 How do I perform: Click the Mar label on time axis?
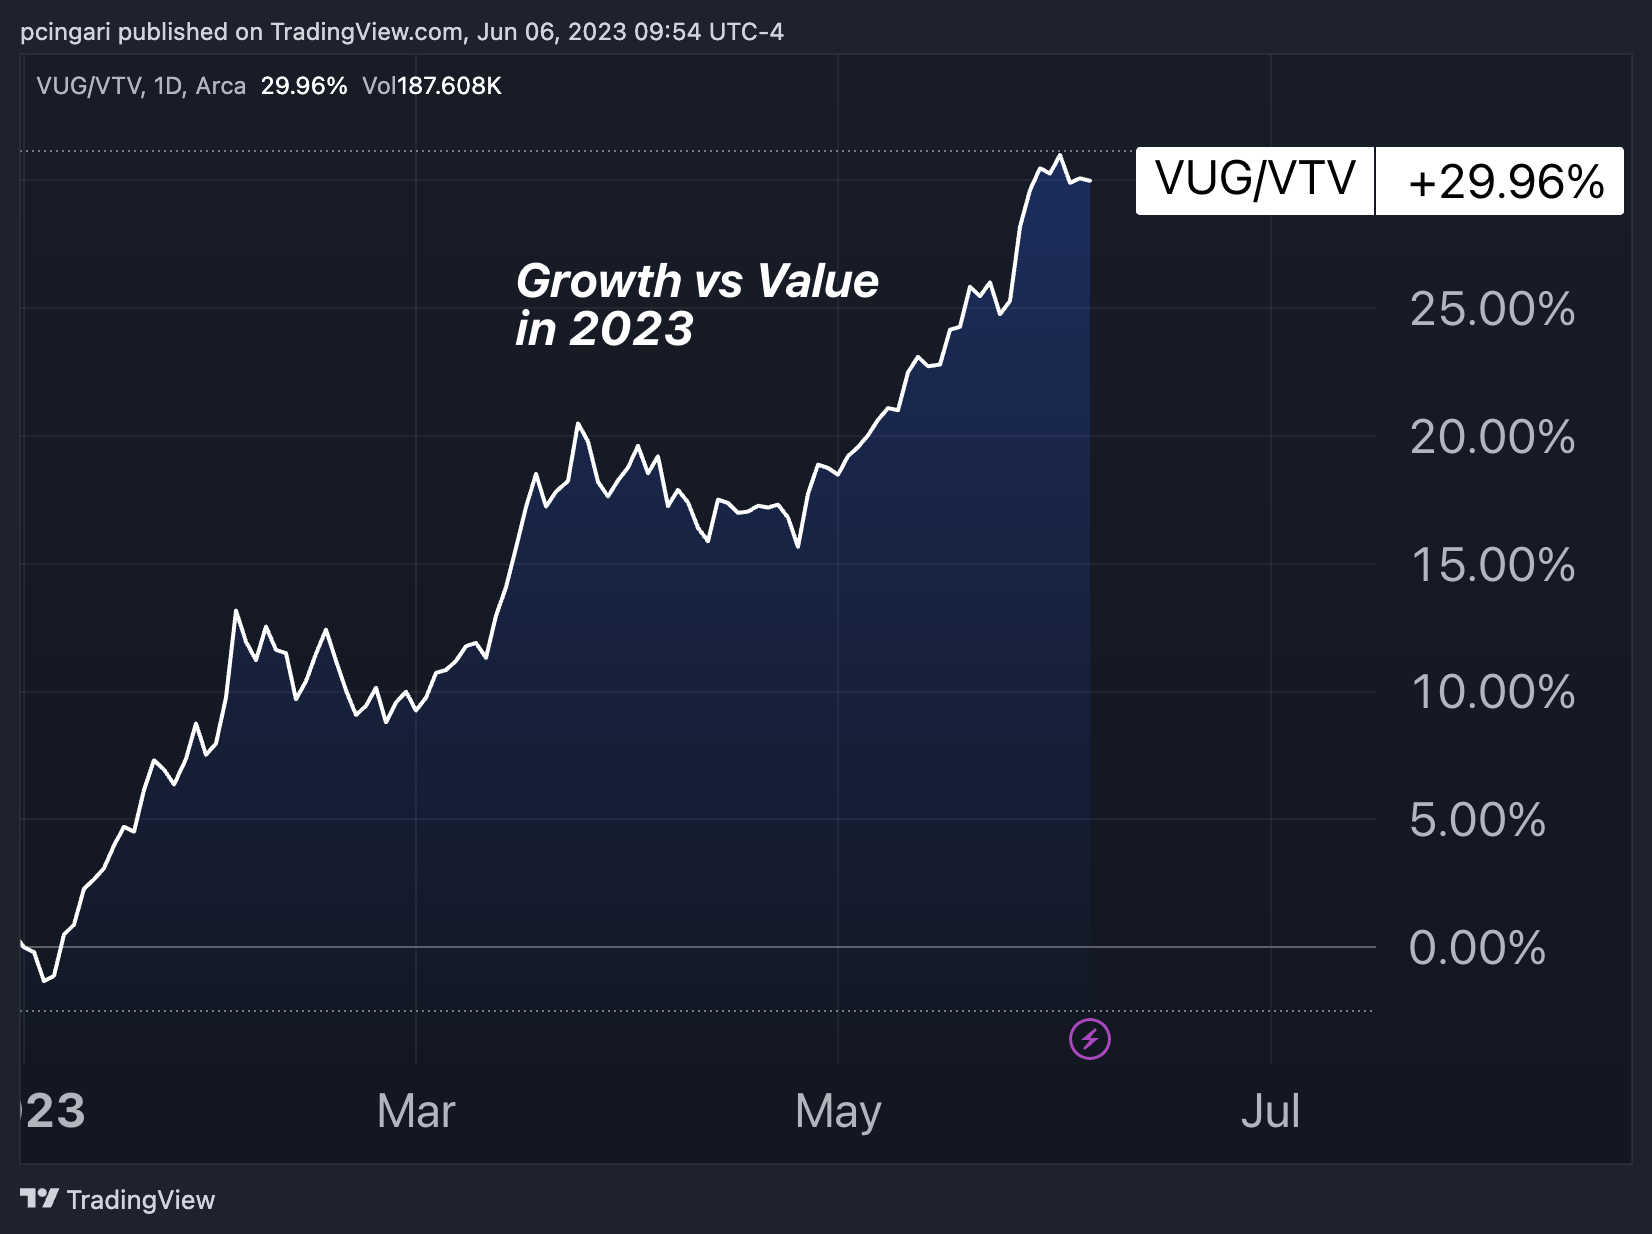(x=416, y=1111)
